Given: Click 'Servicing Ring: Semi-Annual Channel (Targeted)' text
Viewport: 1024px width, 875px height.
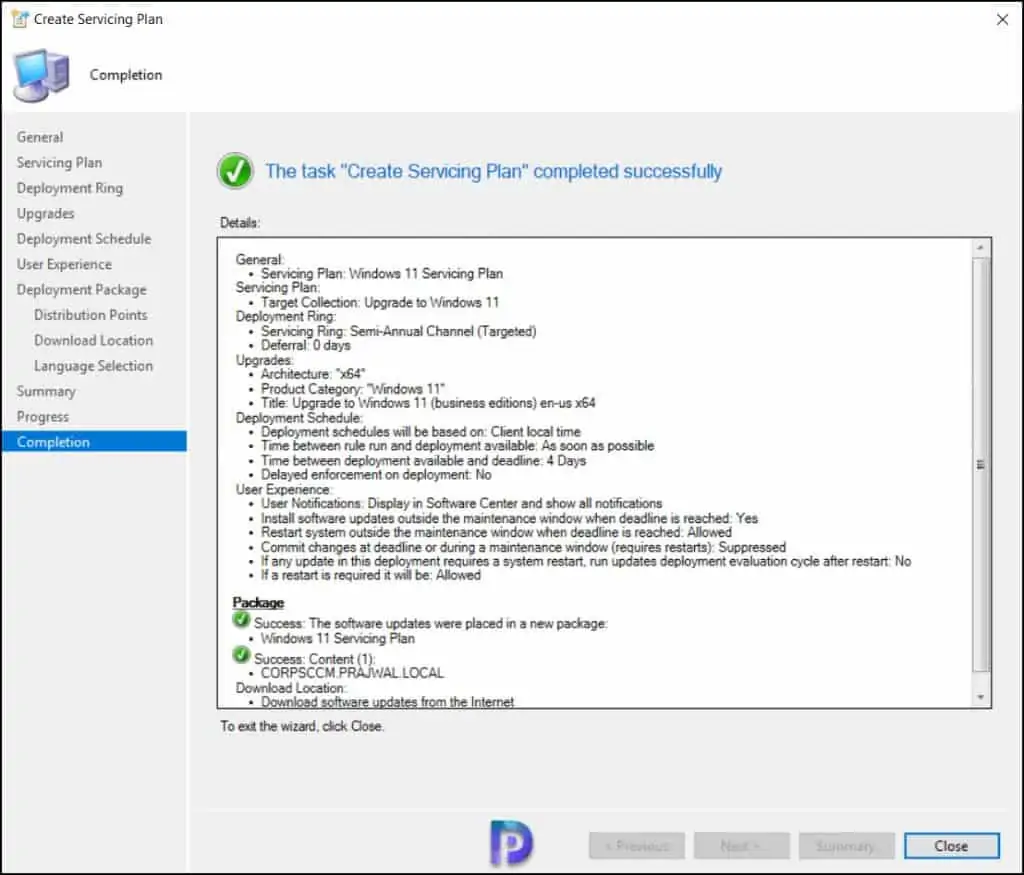Looking at the screenshot, I should [x=399, y=331].
